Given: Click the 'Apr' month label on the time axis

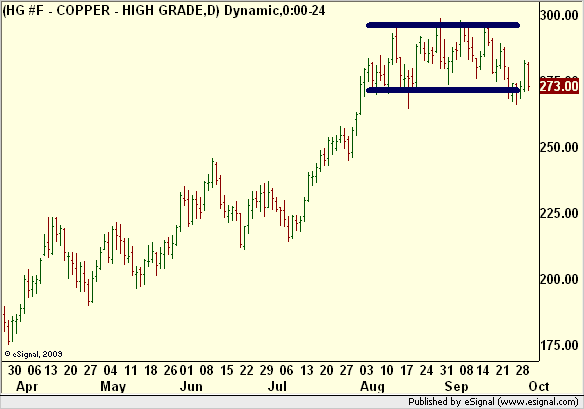Looking at the screenshot, I should (x=27, y=386).
